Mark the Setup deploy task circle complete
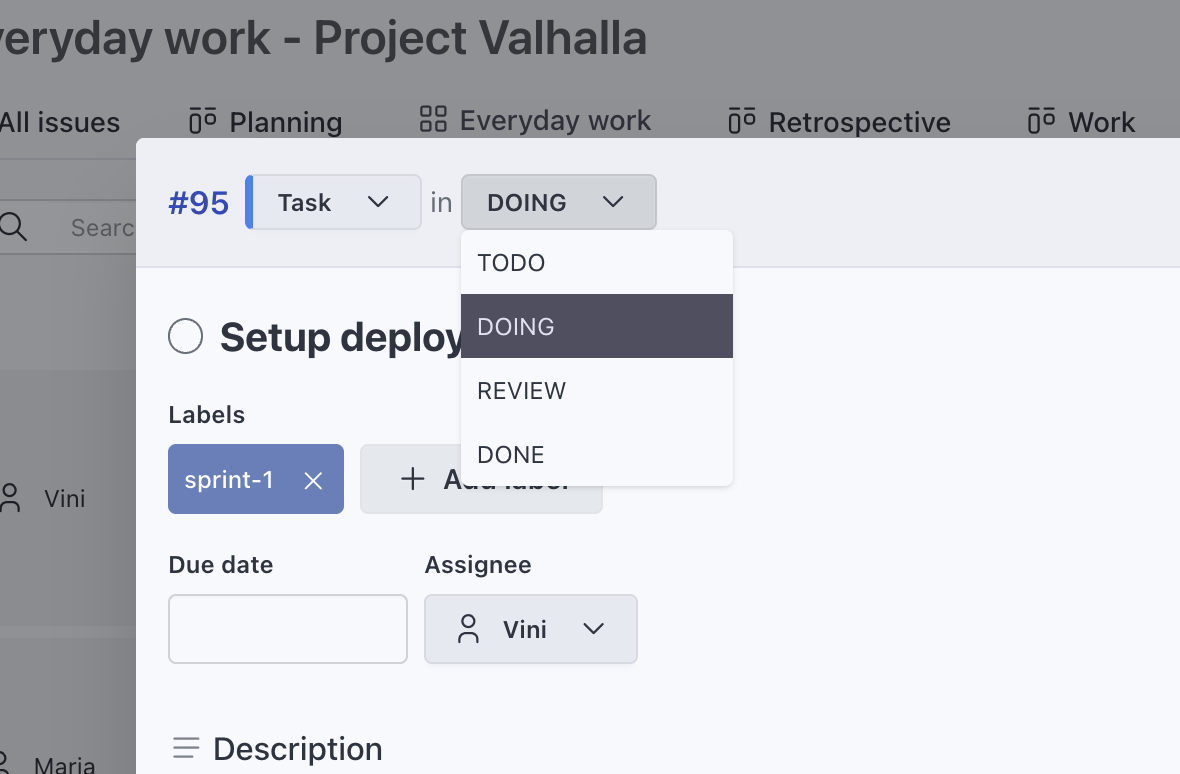The height and width of the screenshot is (774, 1180). pos(186,337)
